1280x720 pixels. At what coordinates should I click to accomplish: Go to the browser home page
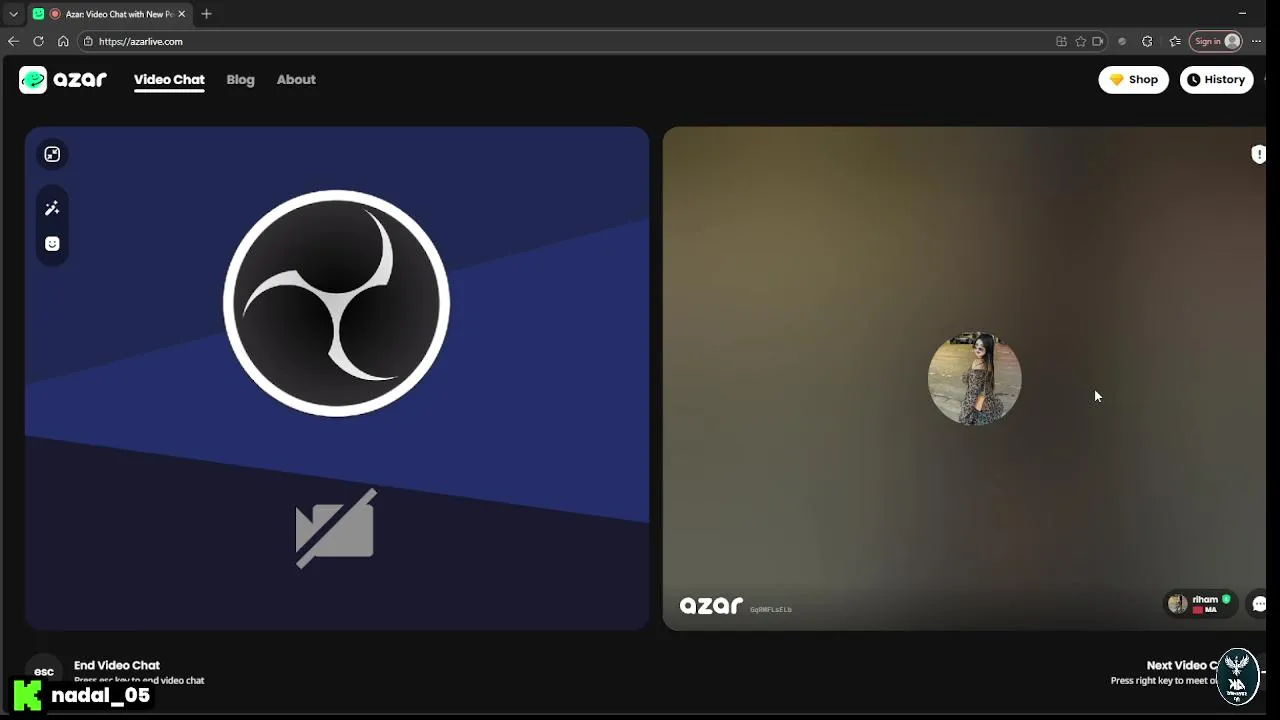click(63, 41)
